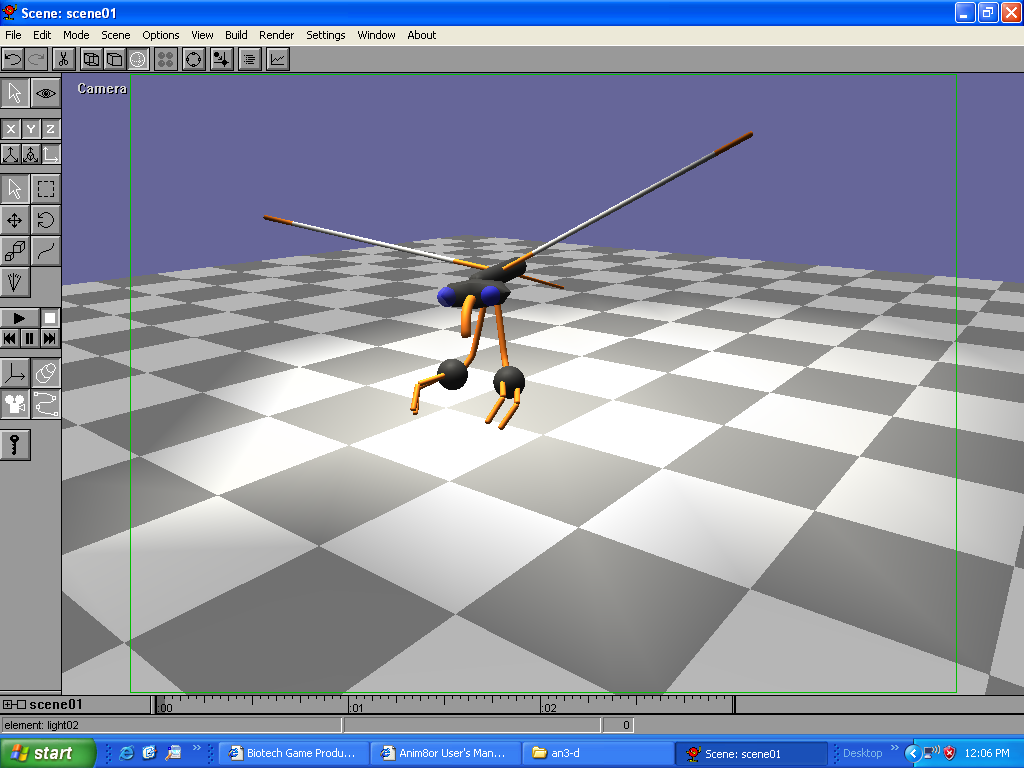This screenshot has width=1024, height=768.
Task: Choose the drag-select dashed rectangle tool
Action: [x=46, y=189]
